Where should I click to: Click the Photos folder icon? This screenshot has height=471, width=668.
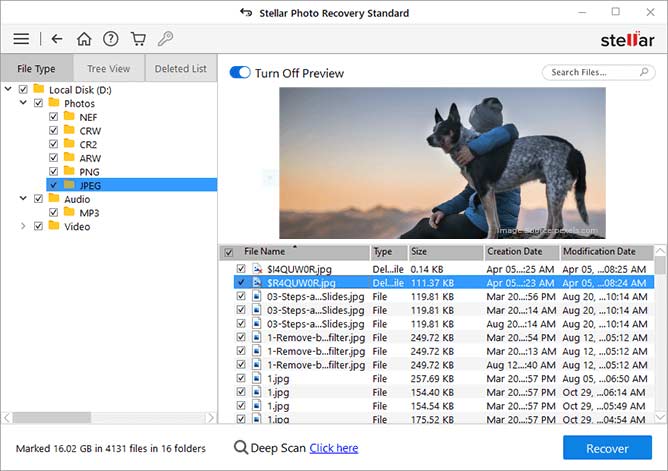(x=54, y=103)
